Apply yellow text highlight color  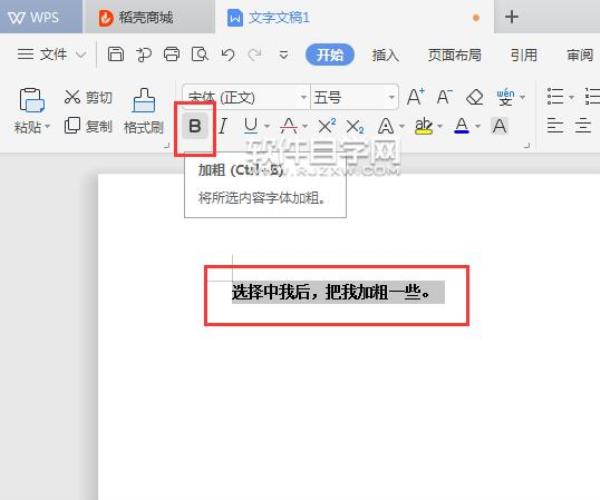coord(424,126)
